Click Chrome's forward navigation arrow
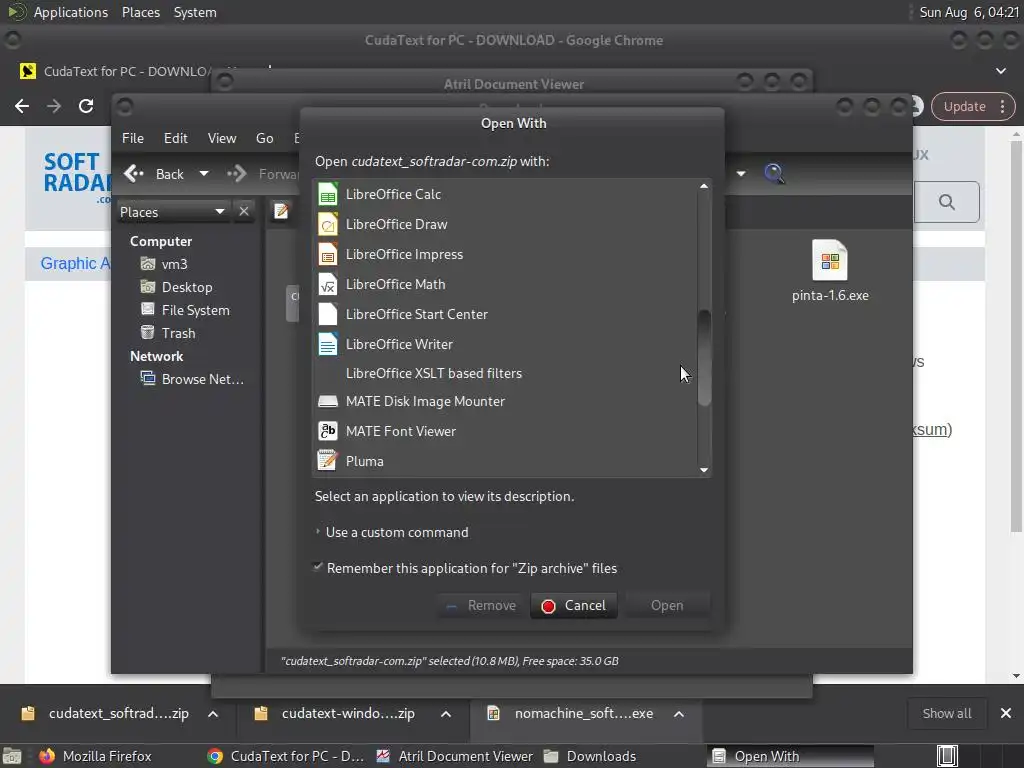The width and height of the screenshot is (1024, 768). 54,106
